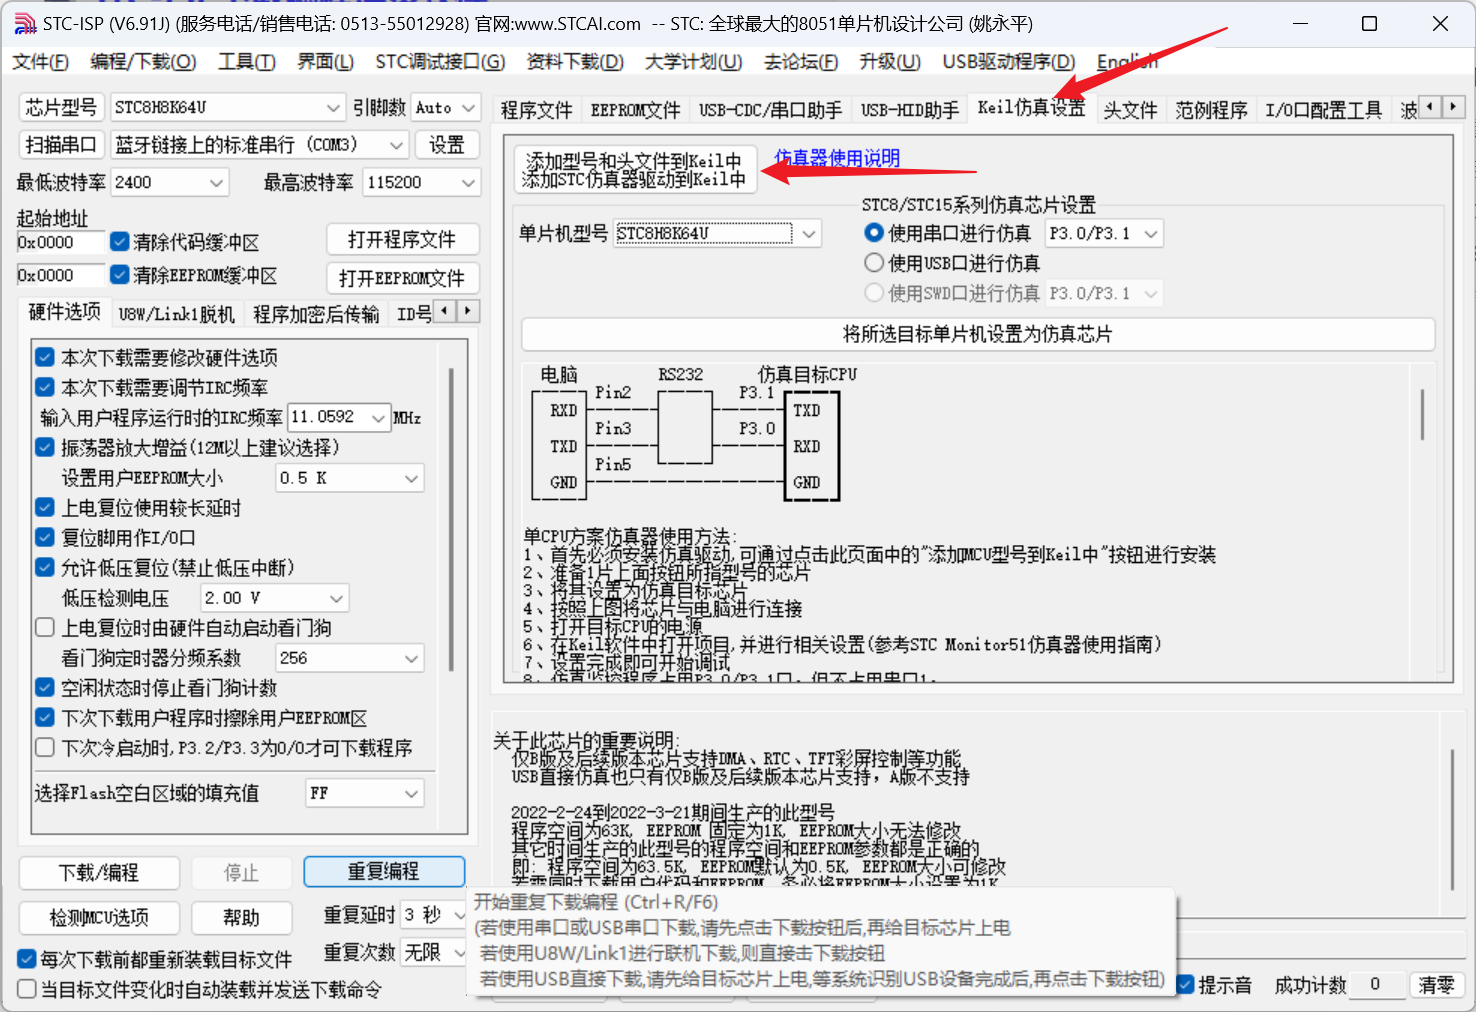This screenshot has height=1012, width=1476.
Task: Click 下载/编程 button
Action: [x=99, y=873]
